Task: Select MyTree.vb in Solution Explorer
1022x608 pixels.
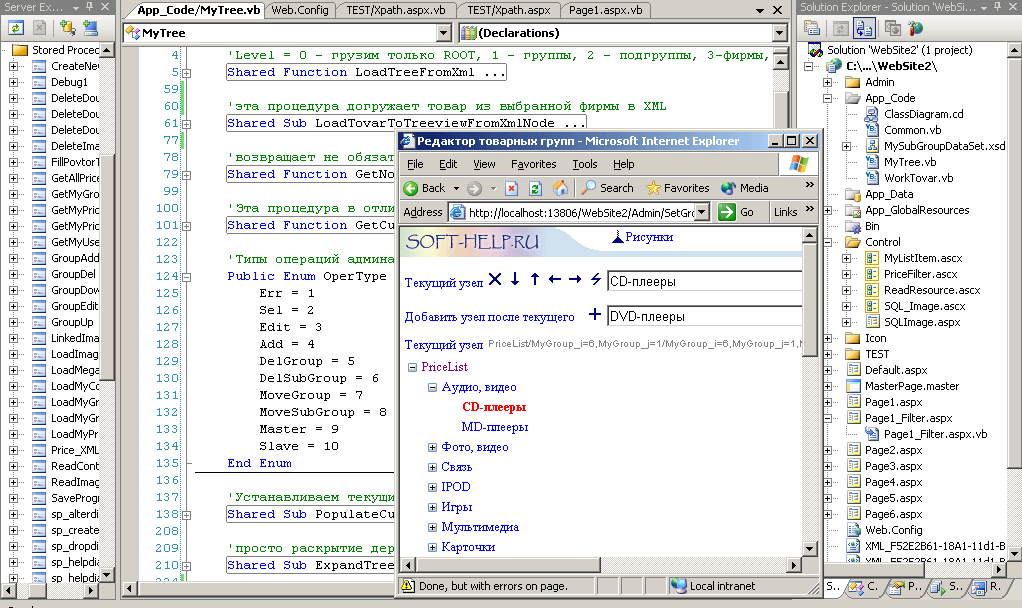Action: click(x=910, y=162)
